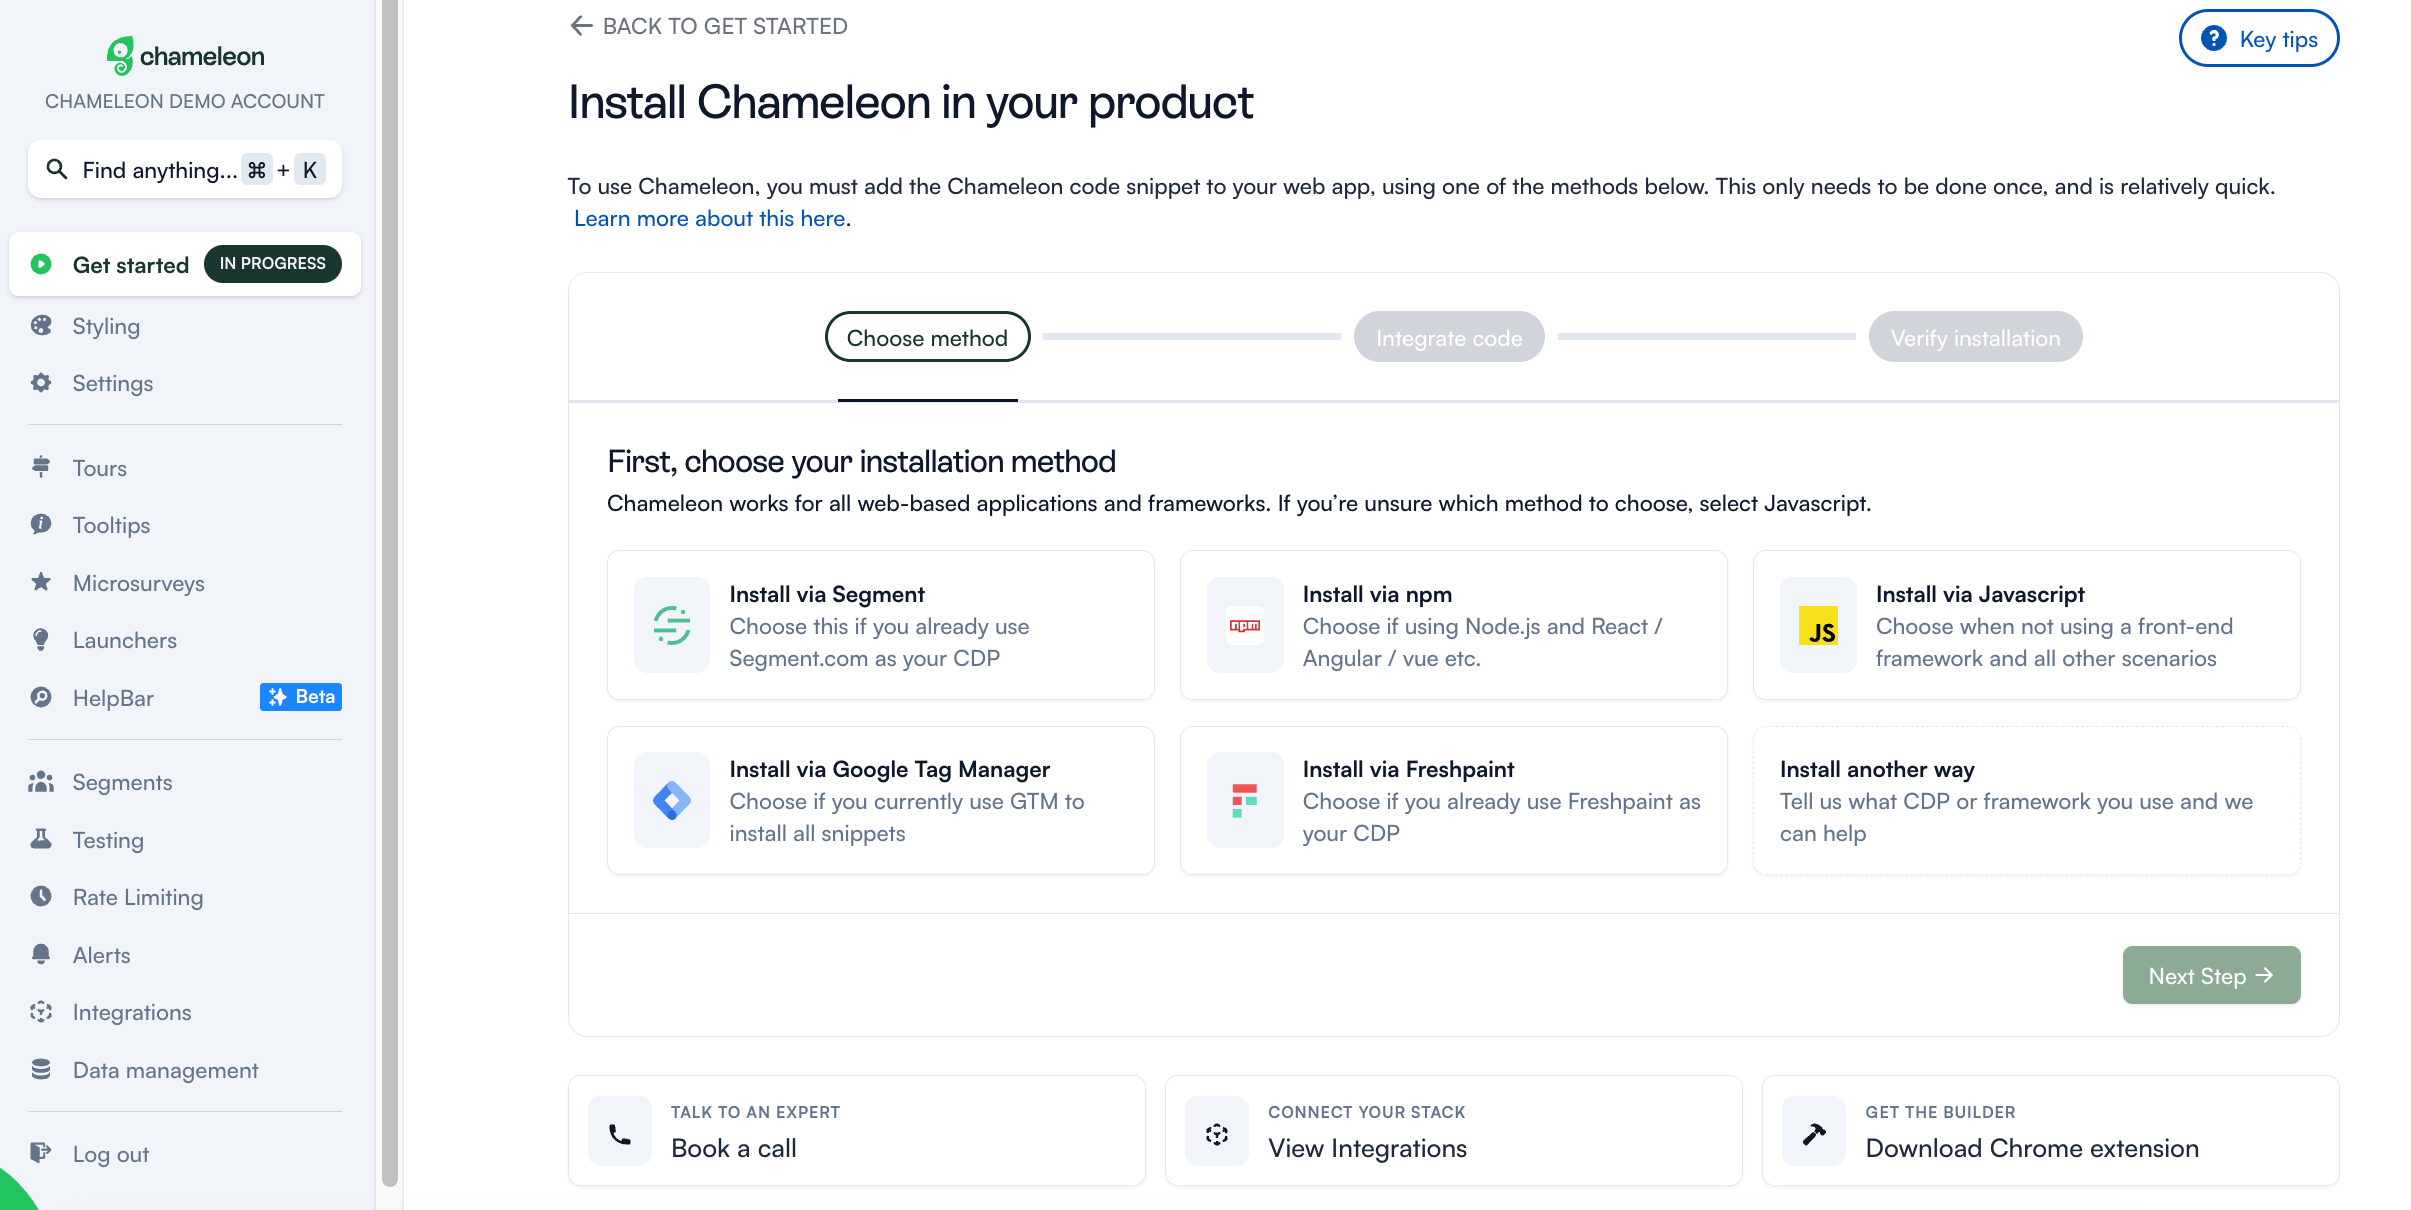2411x1210 pixels.
Task: Click the Chameleon logo in the sidebar
Action: [185, 56]
